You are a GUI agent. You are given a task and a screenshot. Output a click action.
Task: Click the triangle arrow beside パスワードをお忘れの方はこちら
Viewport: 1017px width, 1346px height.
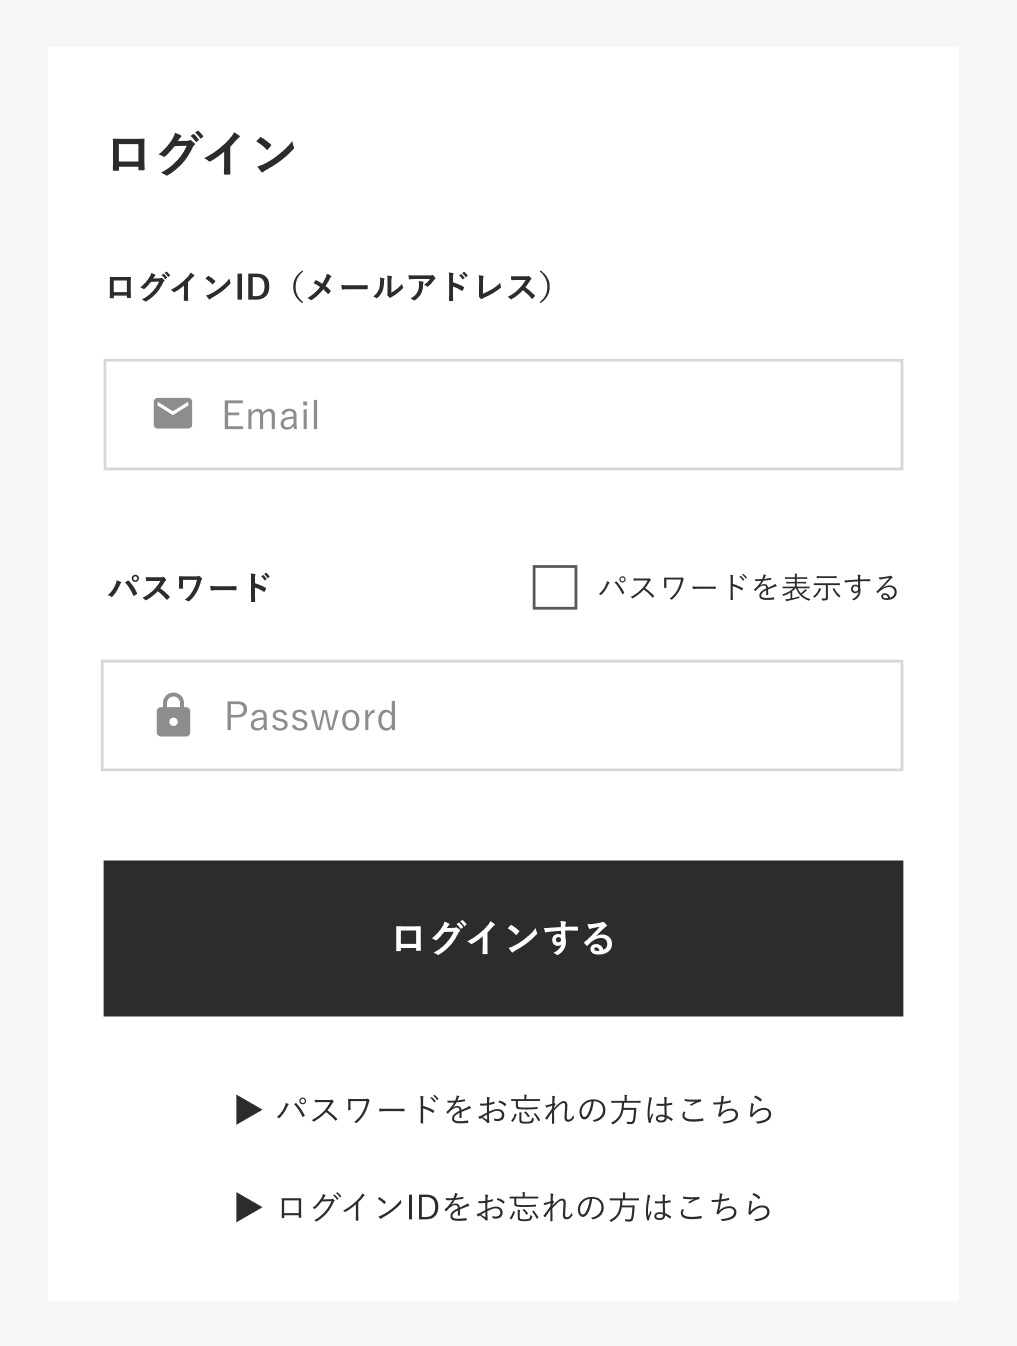pos(249,1109)
